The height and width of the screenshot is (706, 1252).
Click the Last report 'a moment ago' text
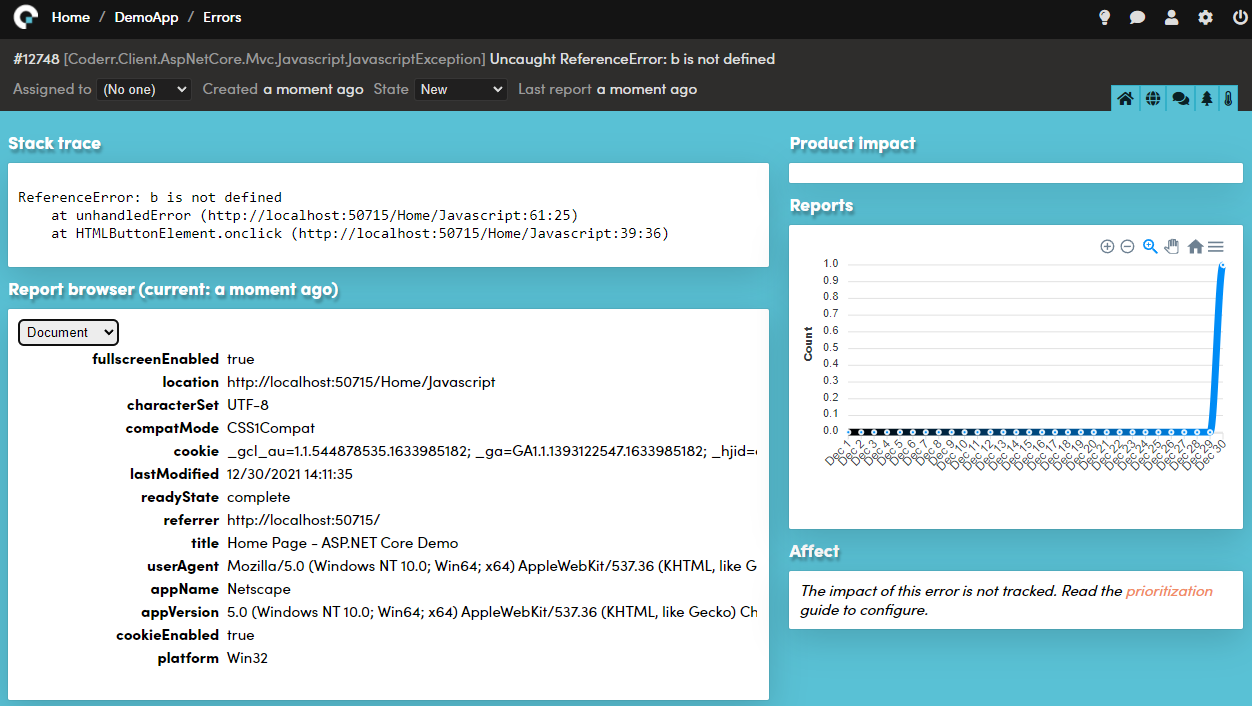click(647, 89)
